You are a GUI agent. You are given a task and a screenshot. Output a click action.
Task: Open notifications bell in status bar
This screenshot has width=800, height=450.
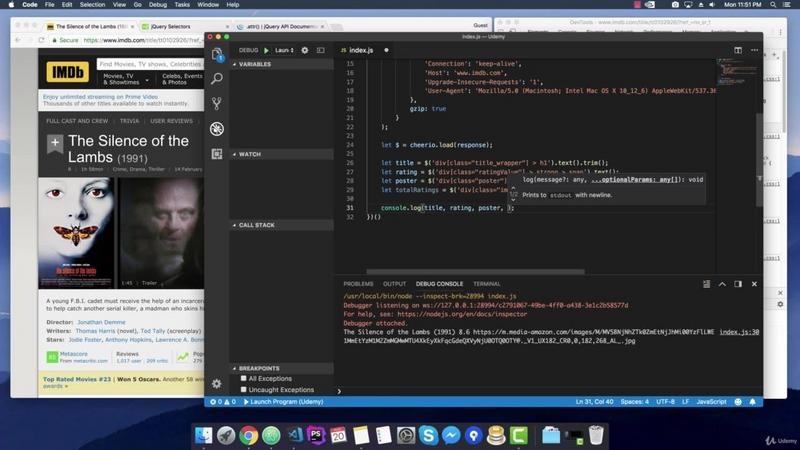[753, 402]
